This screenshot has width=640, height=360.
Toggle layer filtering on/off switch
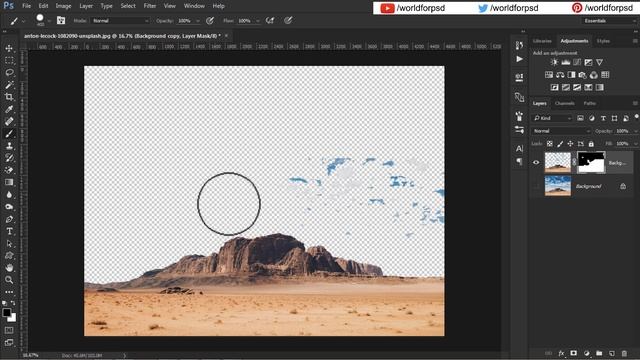click(636, 118)
